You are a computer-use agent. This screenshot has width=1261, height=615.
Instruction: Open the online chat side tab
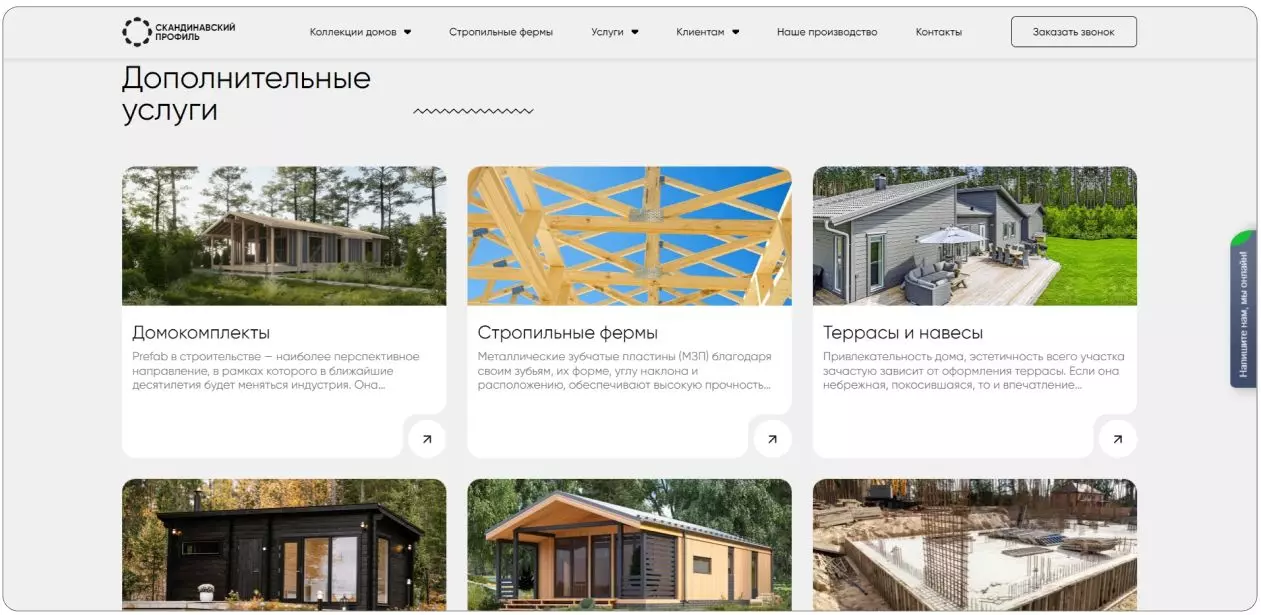pos(1243,309)
